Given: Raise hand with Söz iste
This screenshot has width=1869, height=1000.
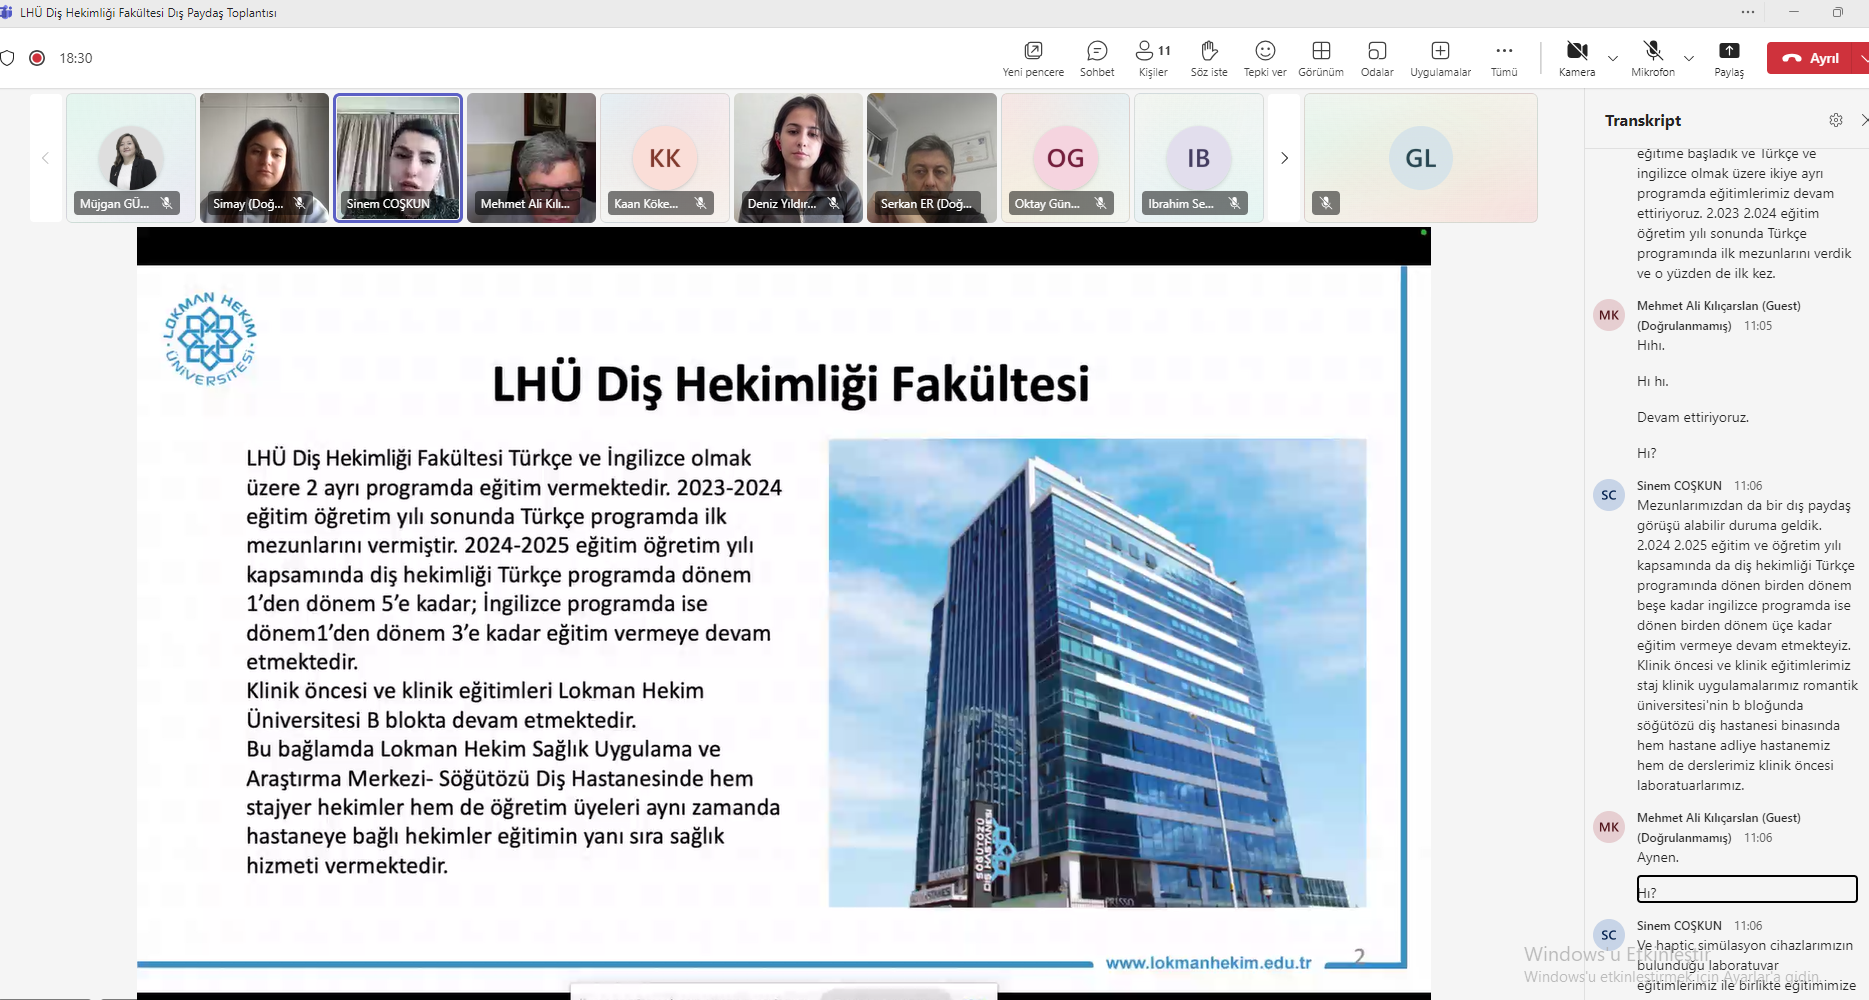Looking at the screenshot, I should pos(1209,58).
